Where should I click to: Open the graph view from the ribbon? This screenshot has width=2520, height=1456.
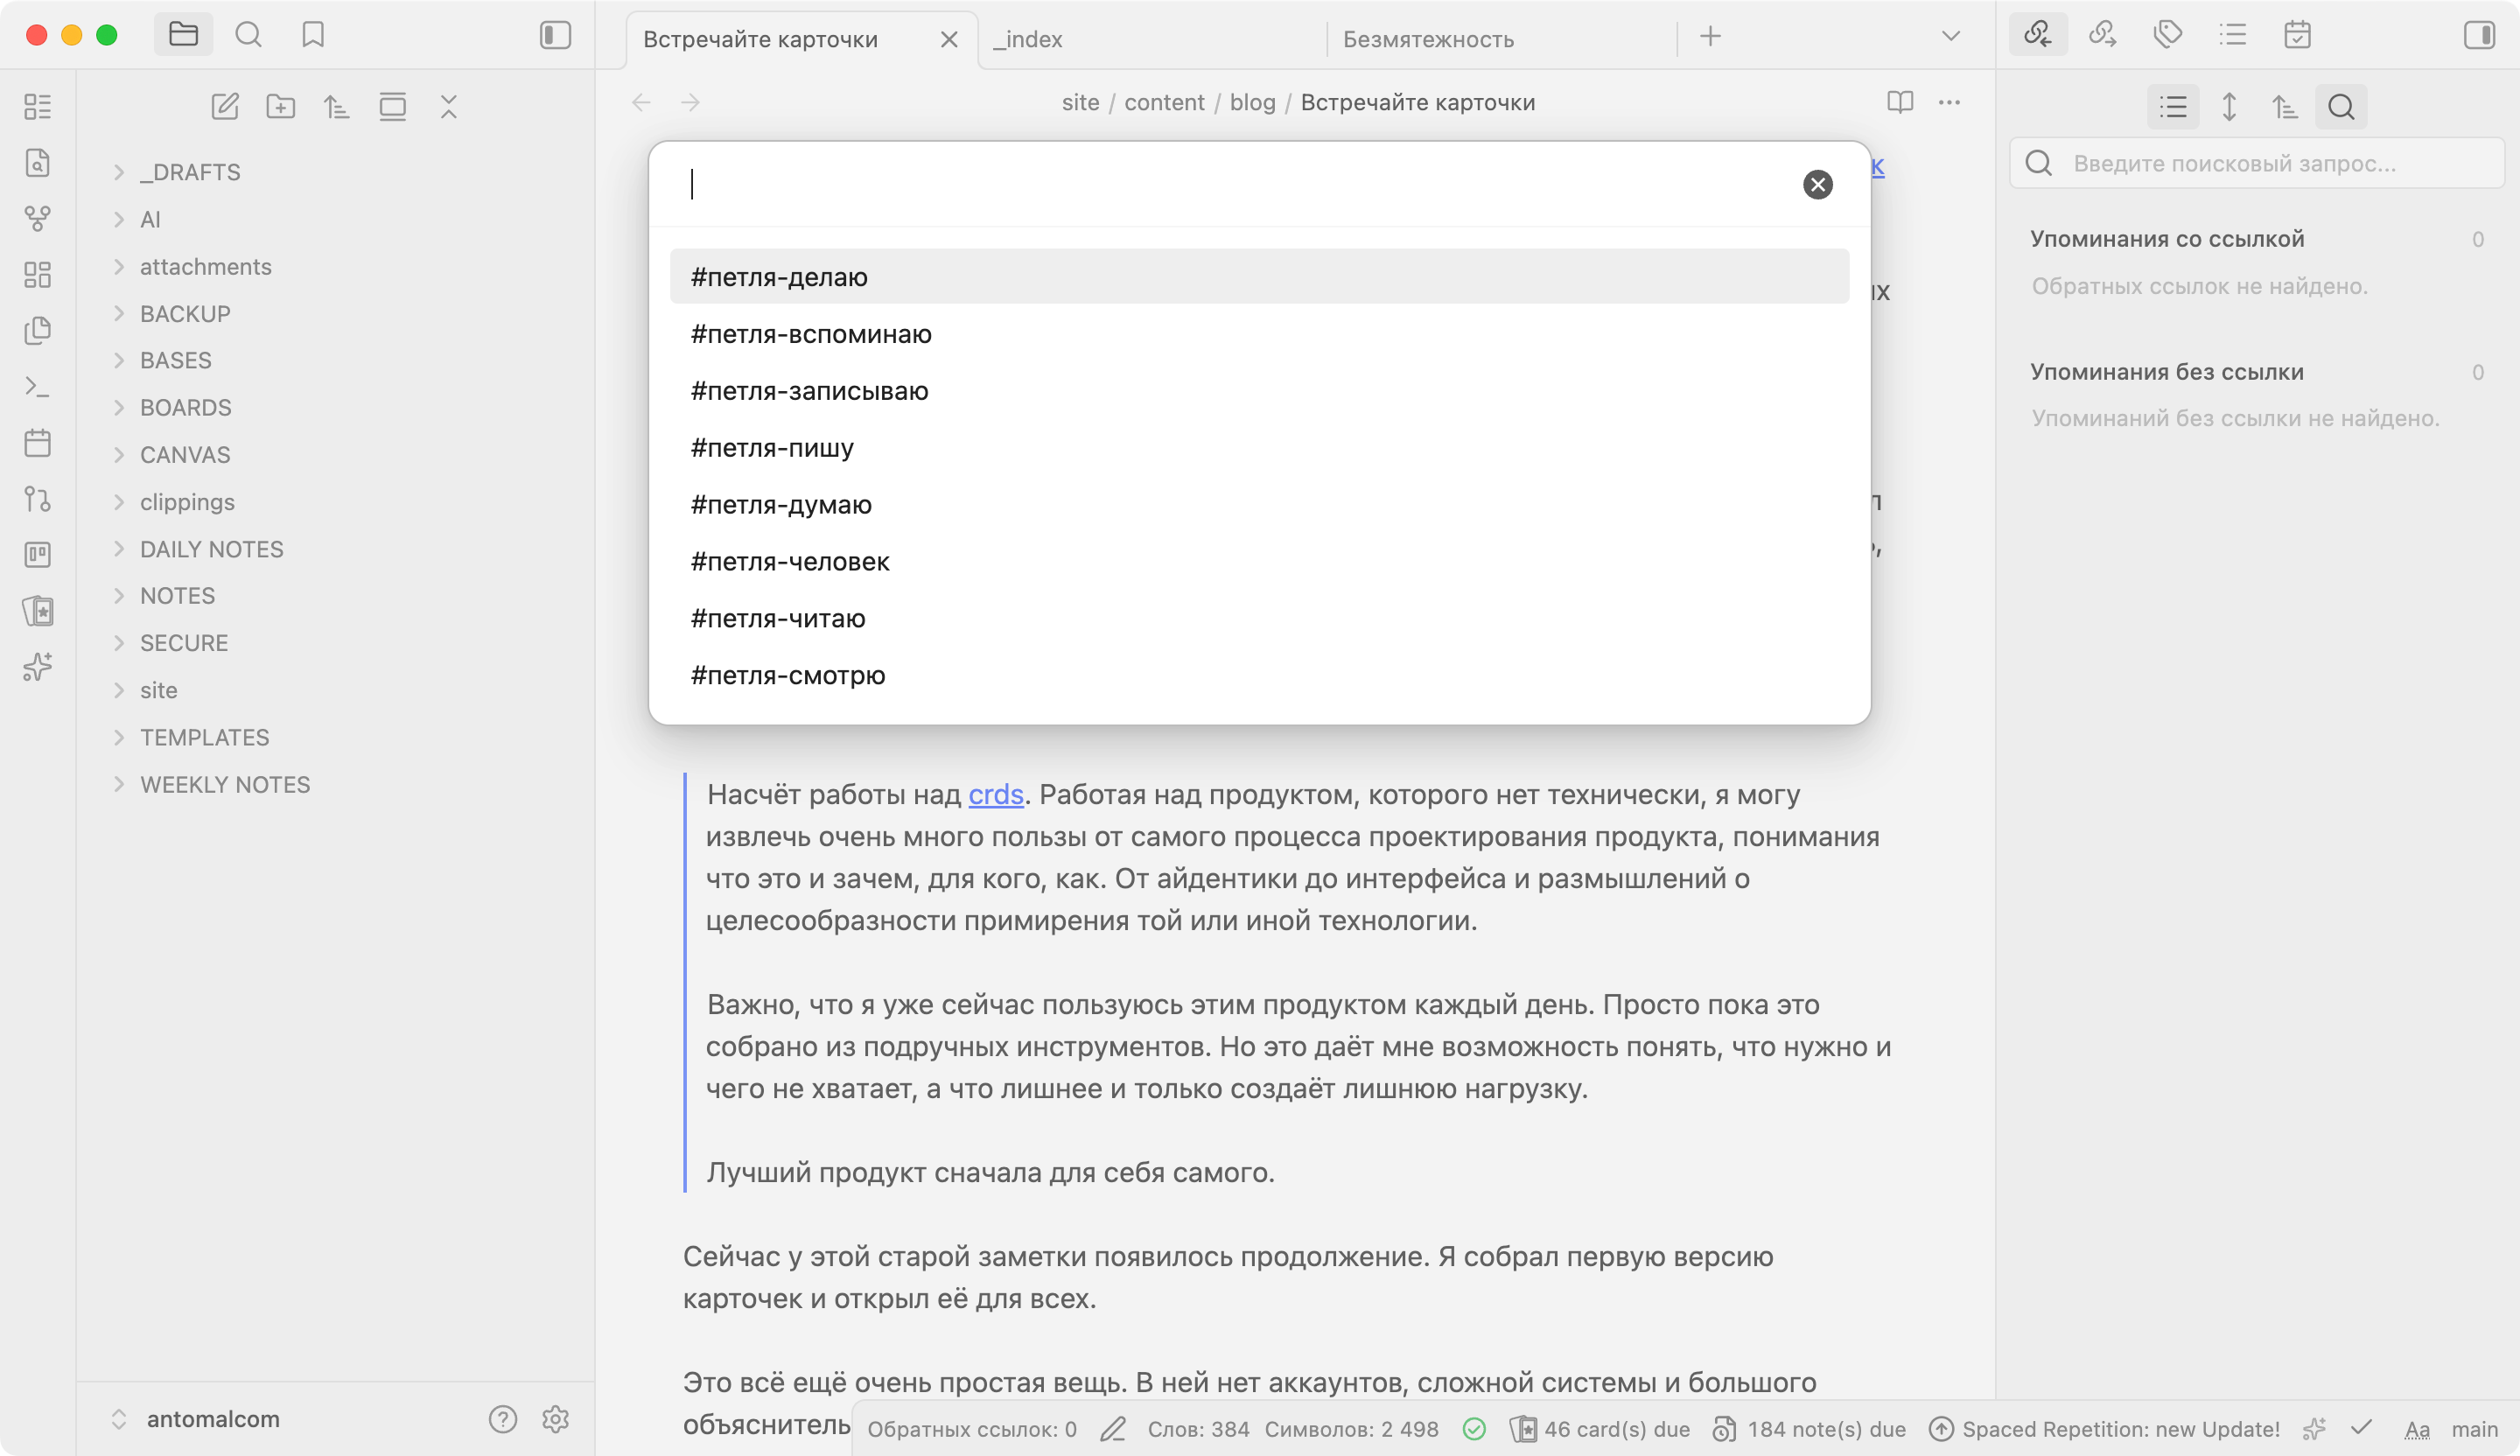[x=37, y=218]
